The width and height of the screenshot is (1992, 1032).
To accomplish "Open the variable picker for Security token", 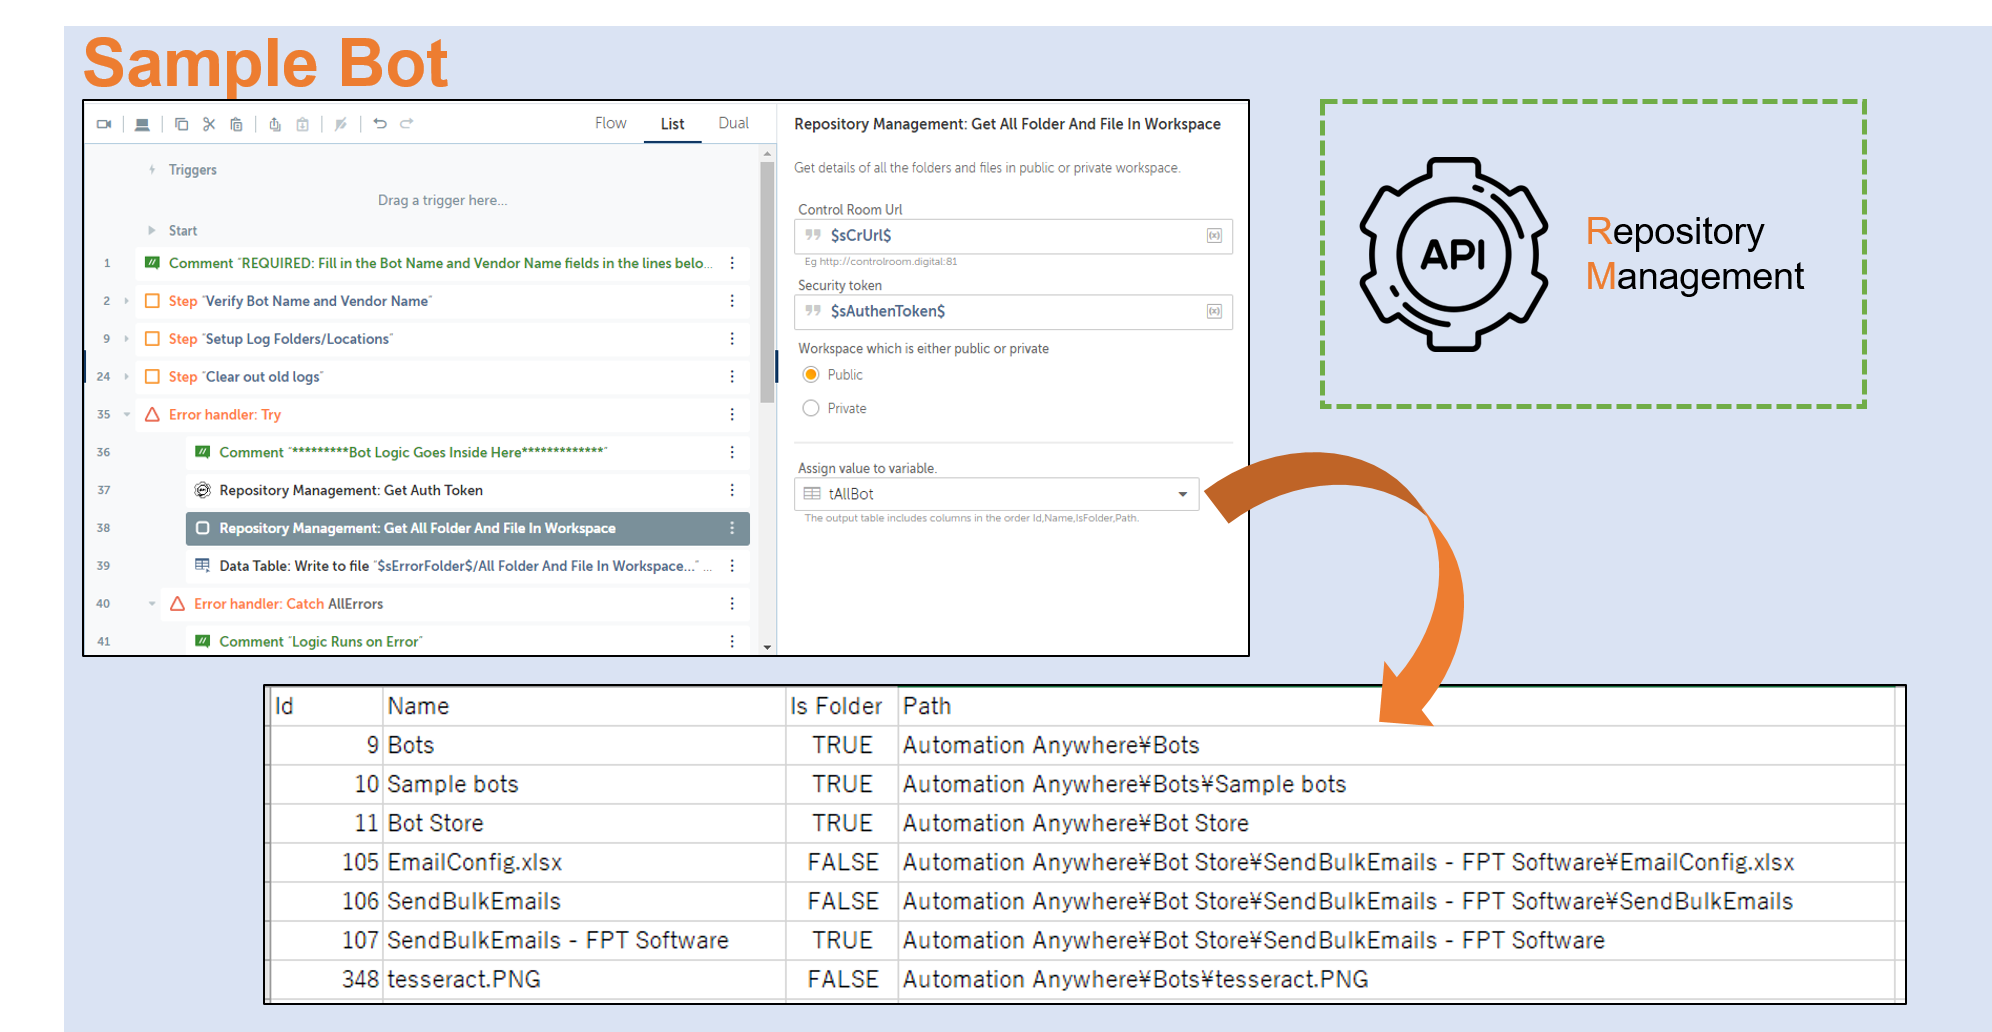I will click(1214, 312).
